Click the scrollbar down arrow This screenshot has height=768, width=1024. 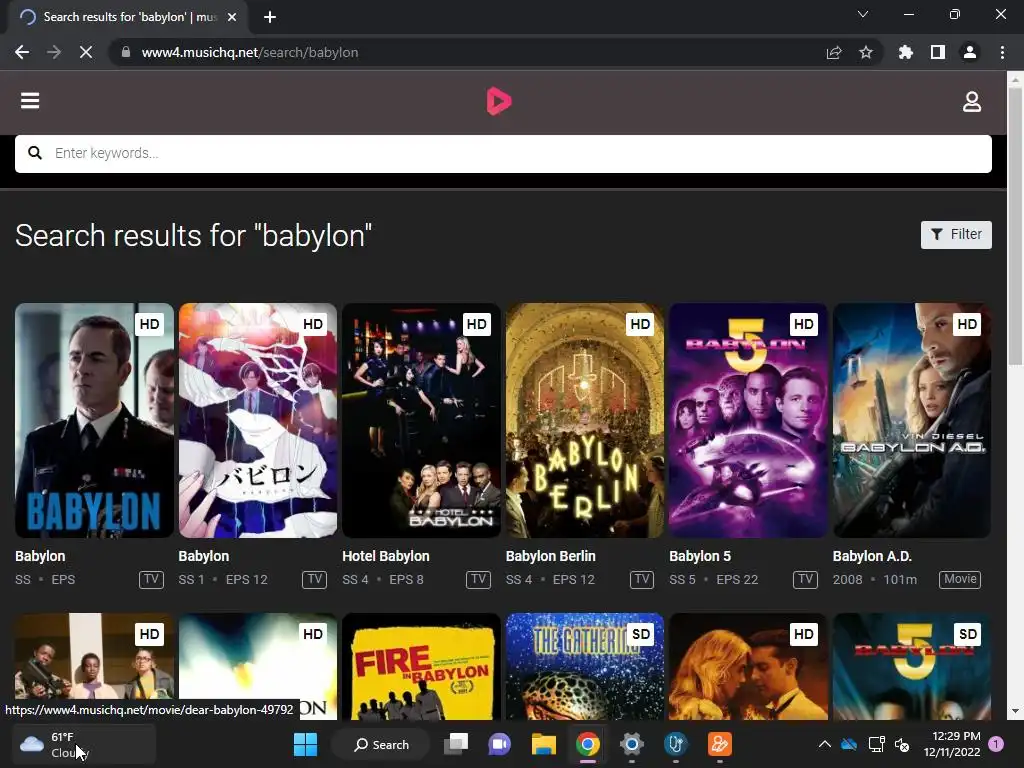pos(1015,711)
